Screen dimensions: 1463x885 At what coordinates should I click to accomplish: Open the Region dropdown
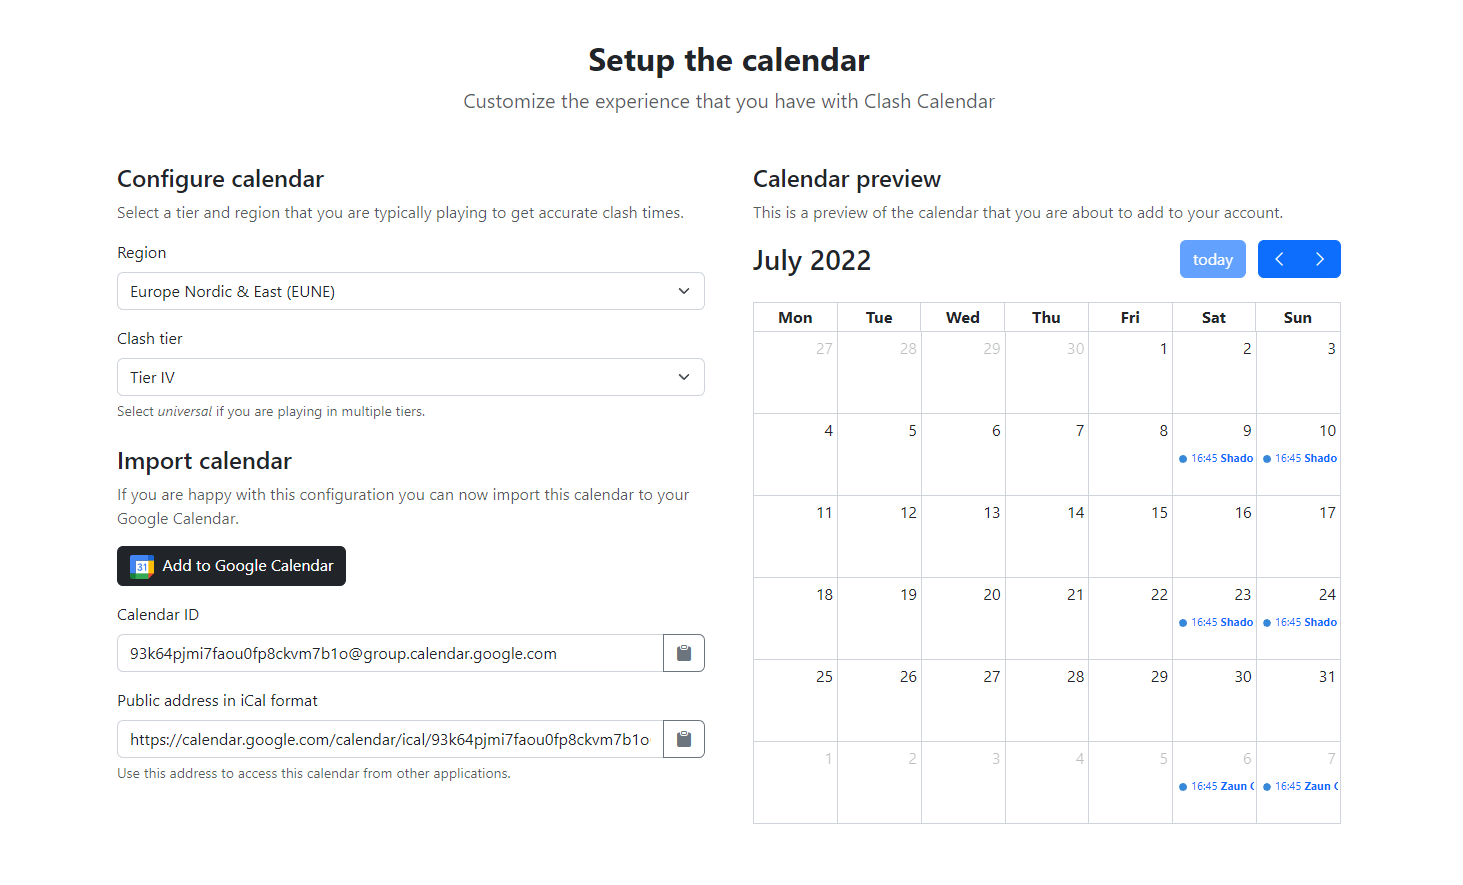pyautogui.click(x=410, y=291)
